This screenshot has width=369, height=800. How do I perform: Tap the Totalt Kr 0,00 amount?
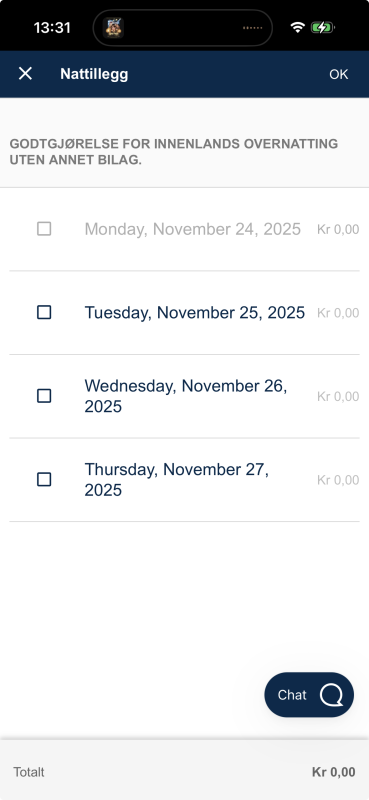tap(333, 772)
